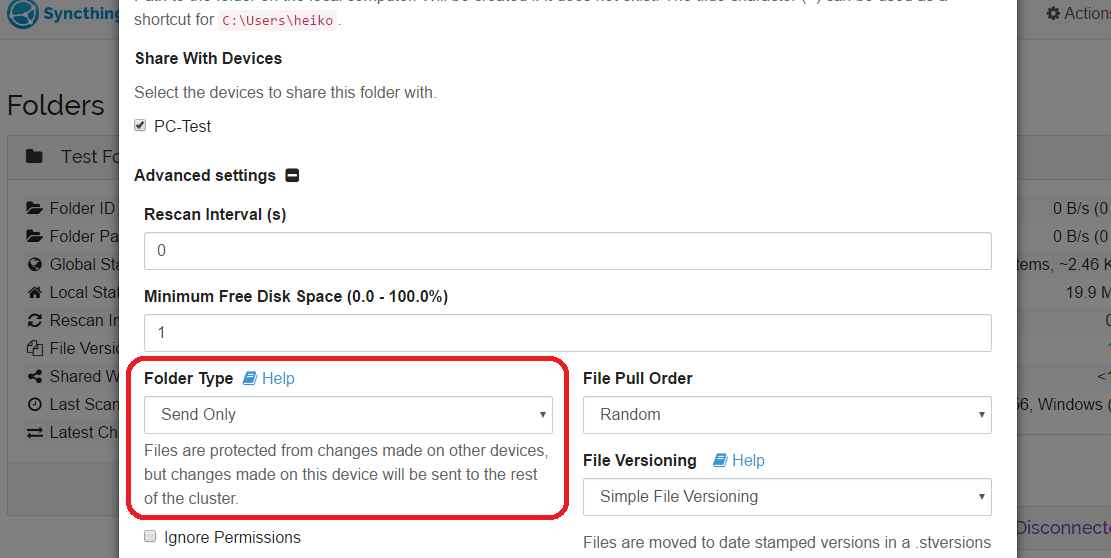Collapse the Advanced settings section

[x=292, y=176]
